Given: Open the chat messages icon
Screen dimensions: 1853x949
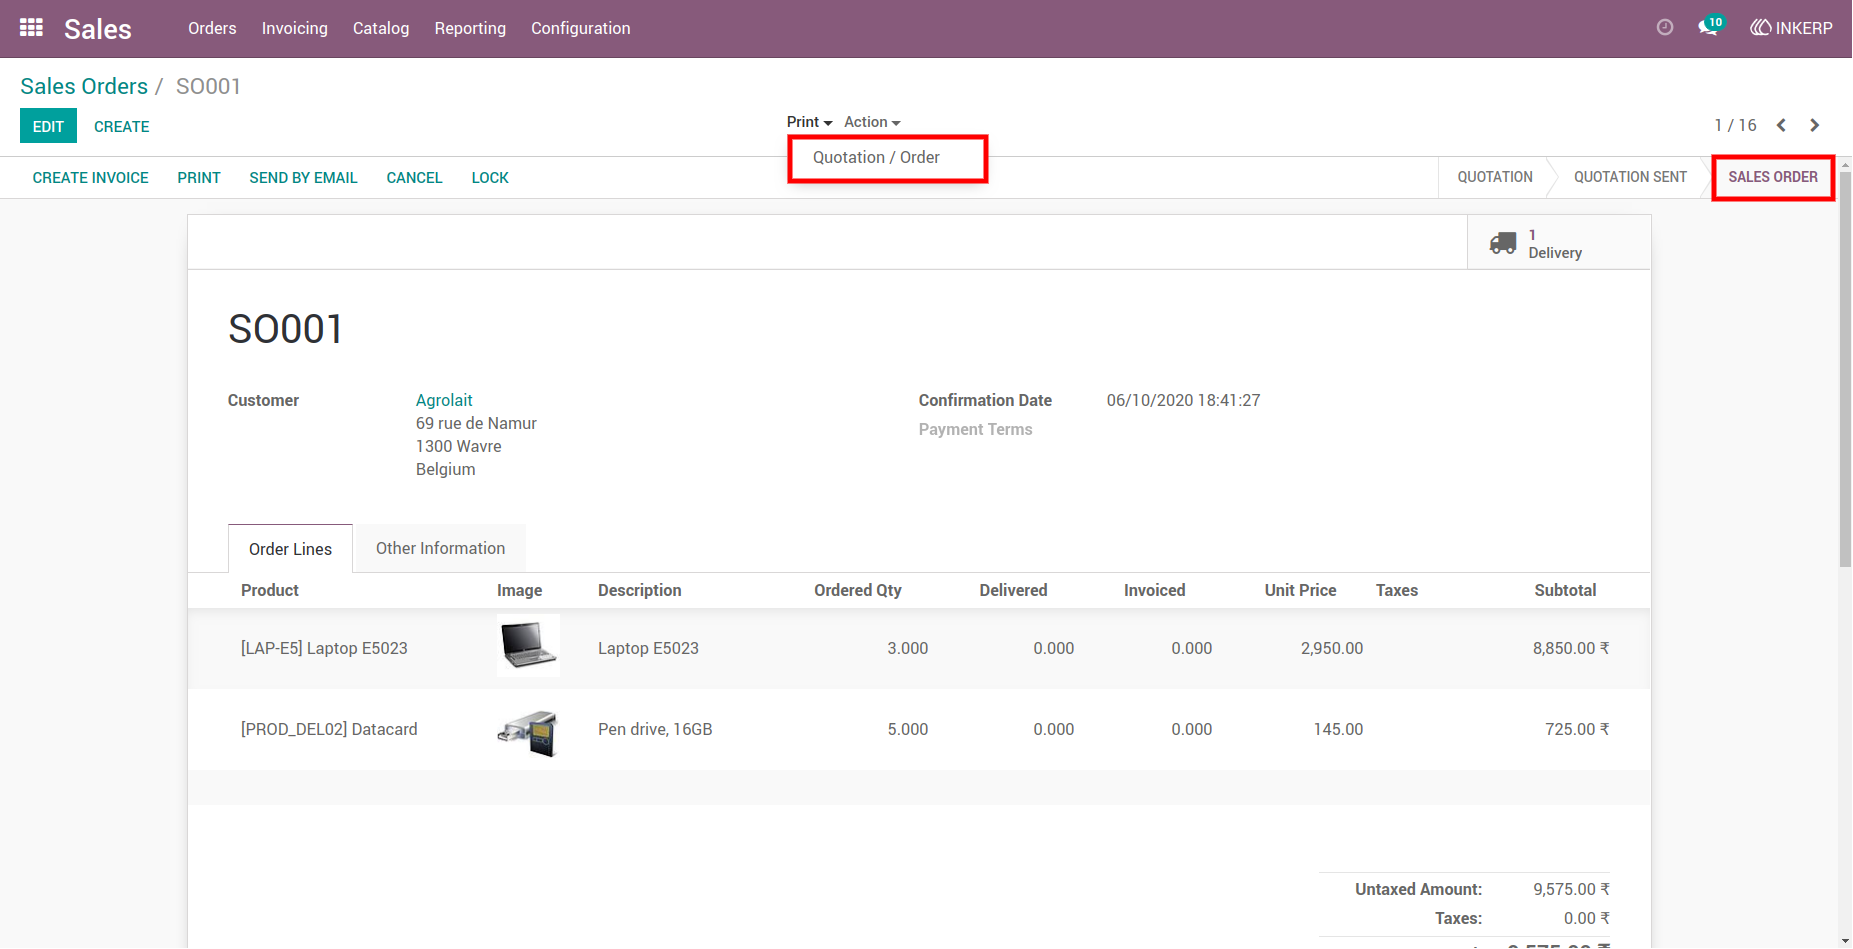Looking at the screenshot, I should point(1710,27).
